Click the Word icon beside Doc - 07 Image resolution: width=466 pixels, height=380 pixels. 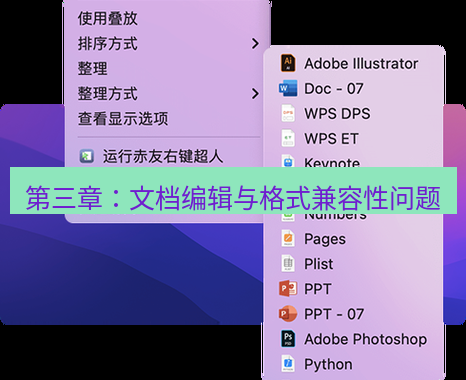point(288,89)
